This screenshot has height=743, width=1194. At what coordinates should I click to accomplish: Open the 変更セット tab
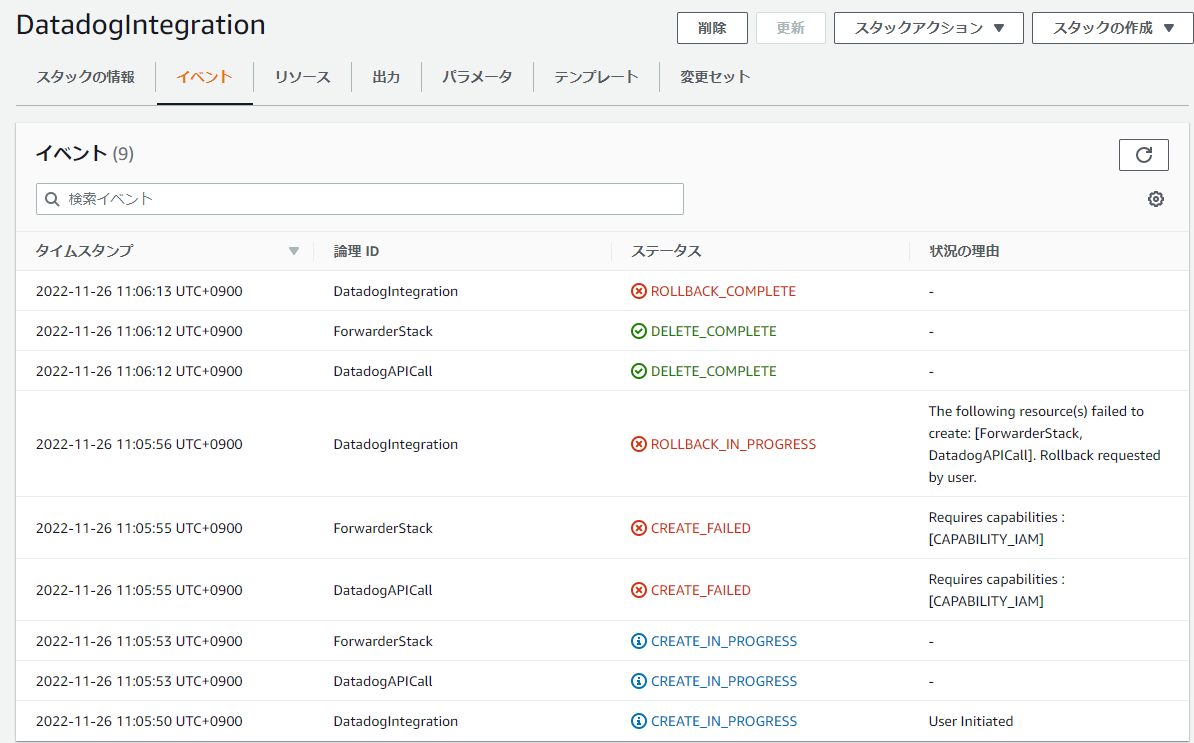click(715, 77)
